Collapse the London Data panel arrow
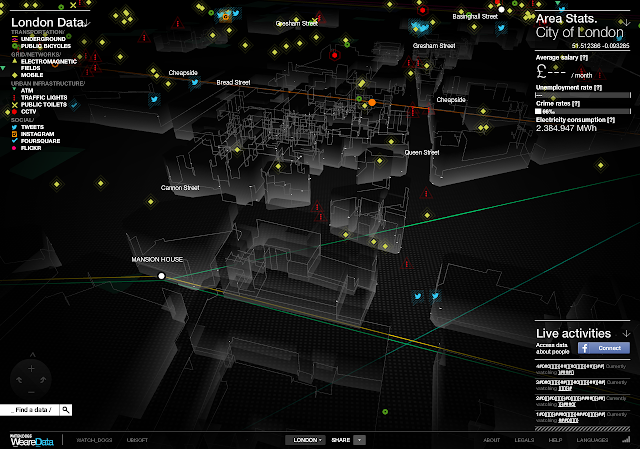The image size is (640, 449). point(87,23)
